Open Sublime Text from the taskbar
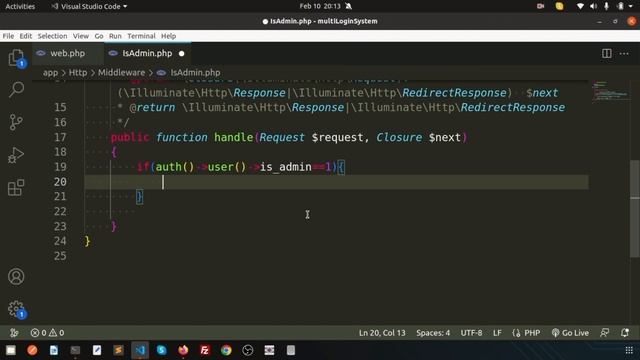This screenshot has width=640, height=360. (x=118, y=350)
